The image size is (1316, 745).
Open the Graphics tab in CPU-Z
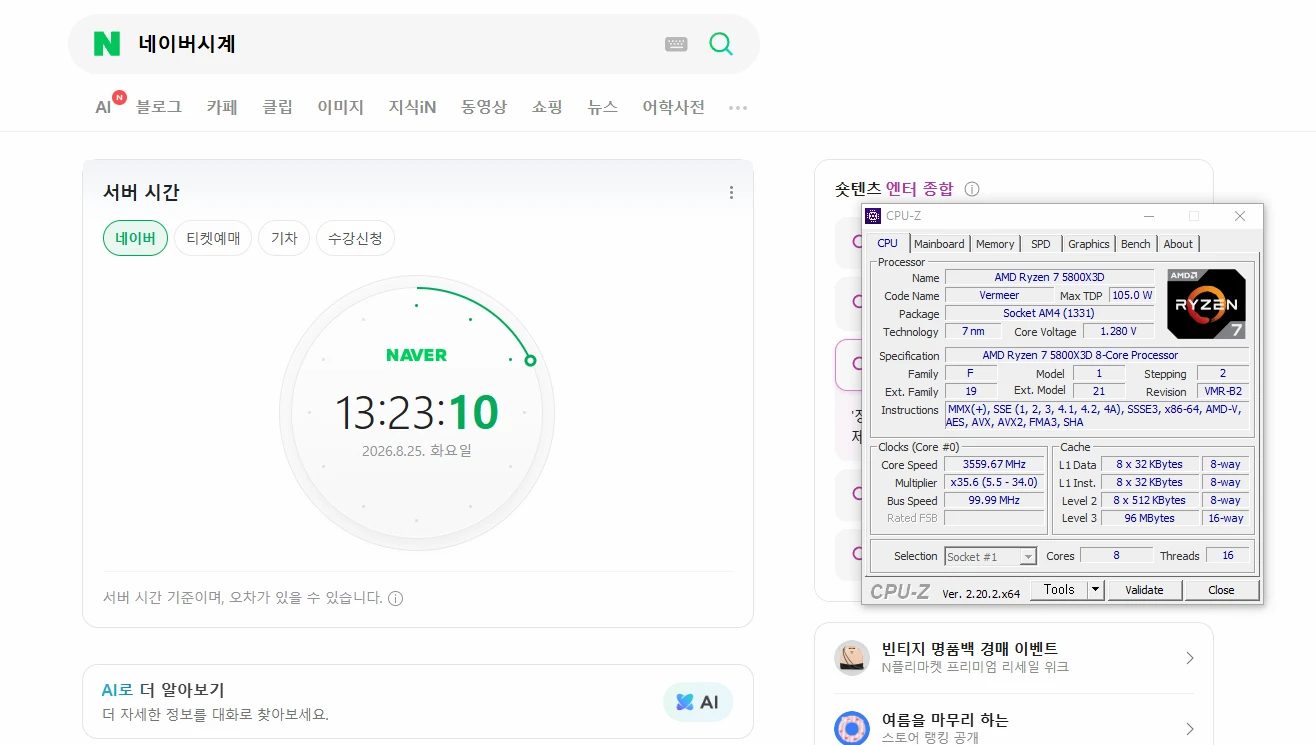point(1089,244)
